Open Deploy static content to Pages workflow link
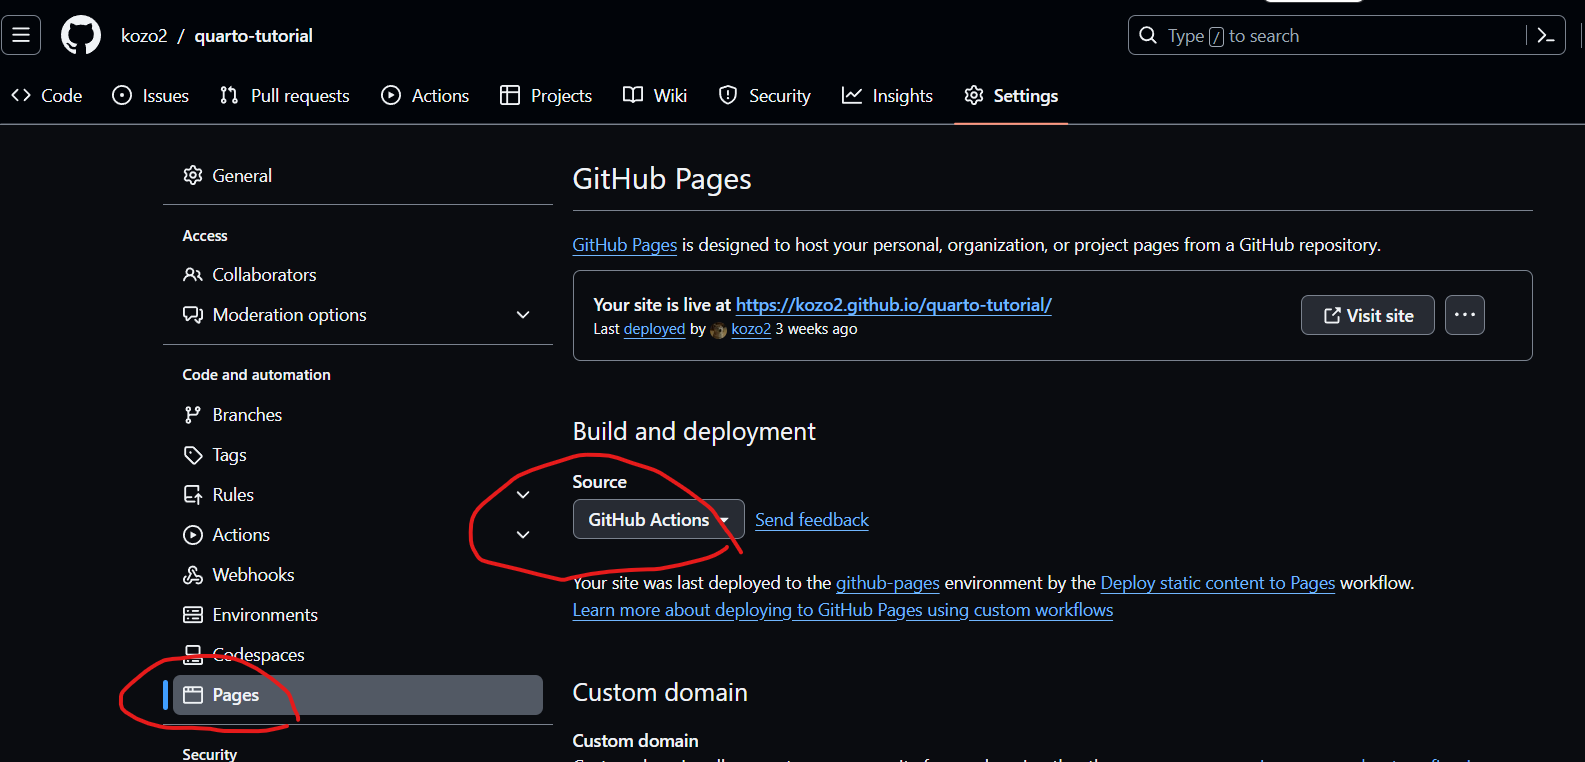 pos(1217,582)
